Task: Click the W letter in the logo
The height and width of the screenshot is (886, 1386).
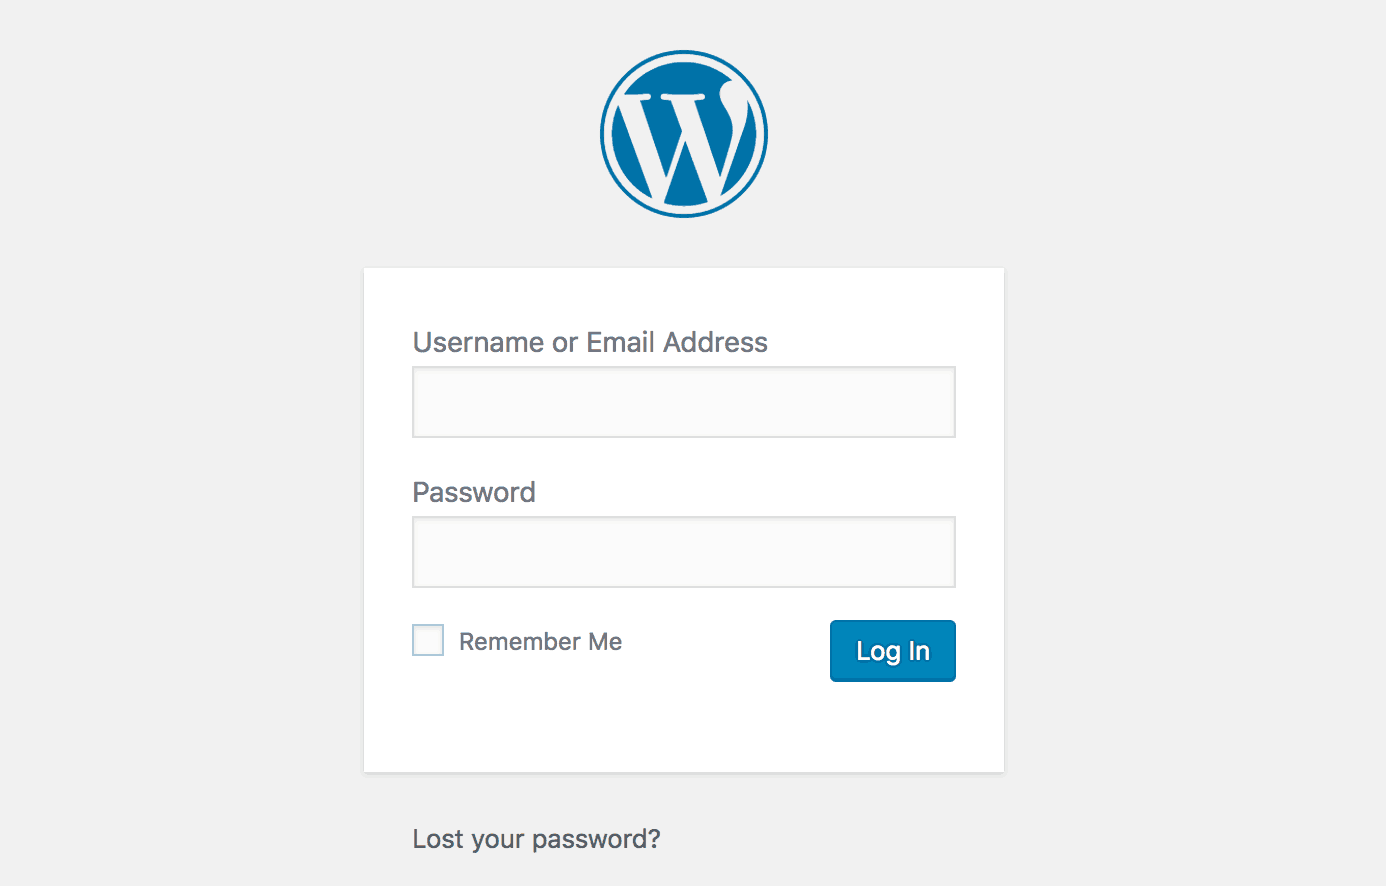Action: (684, 140)
